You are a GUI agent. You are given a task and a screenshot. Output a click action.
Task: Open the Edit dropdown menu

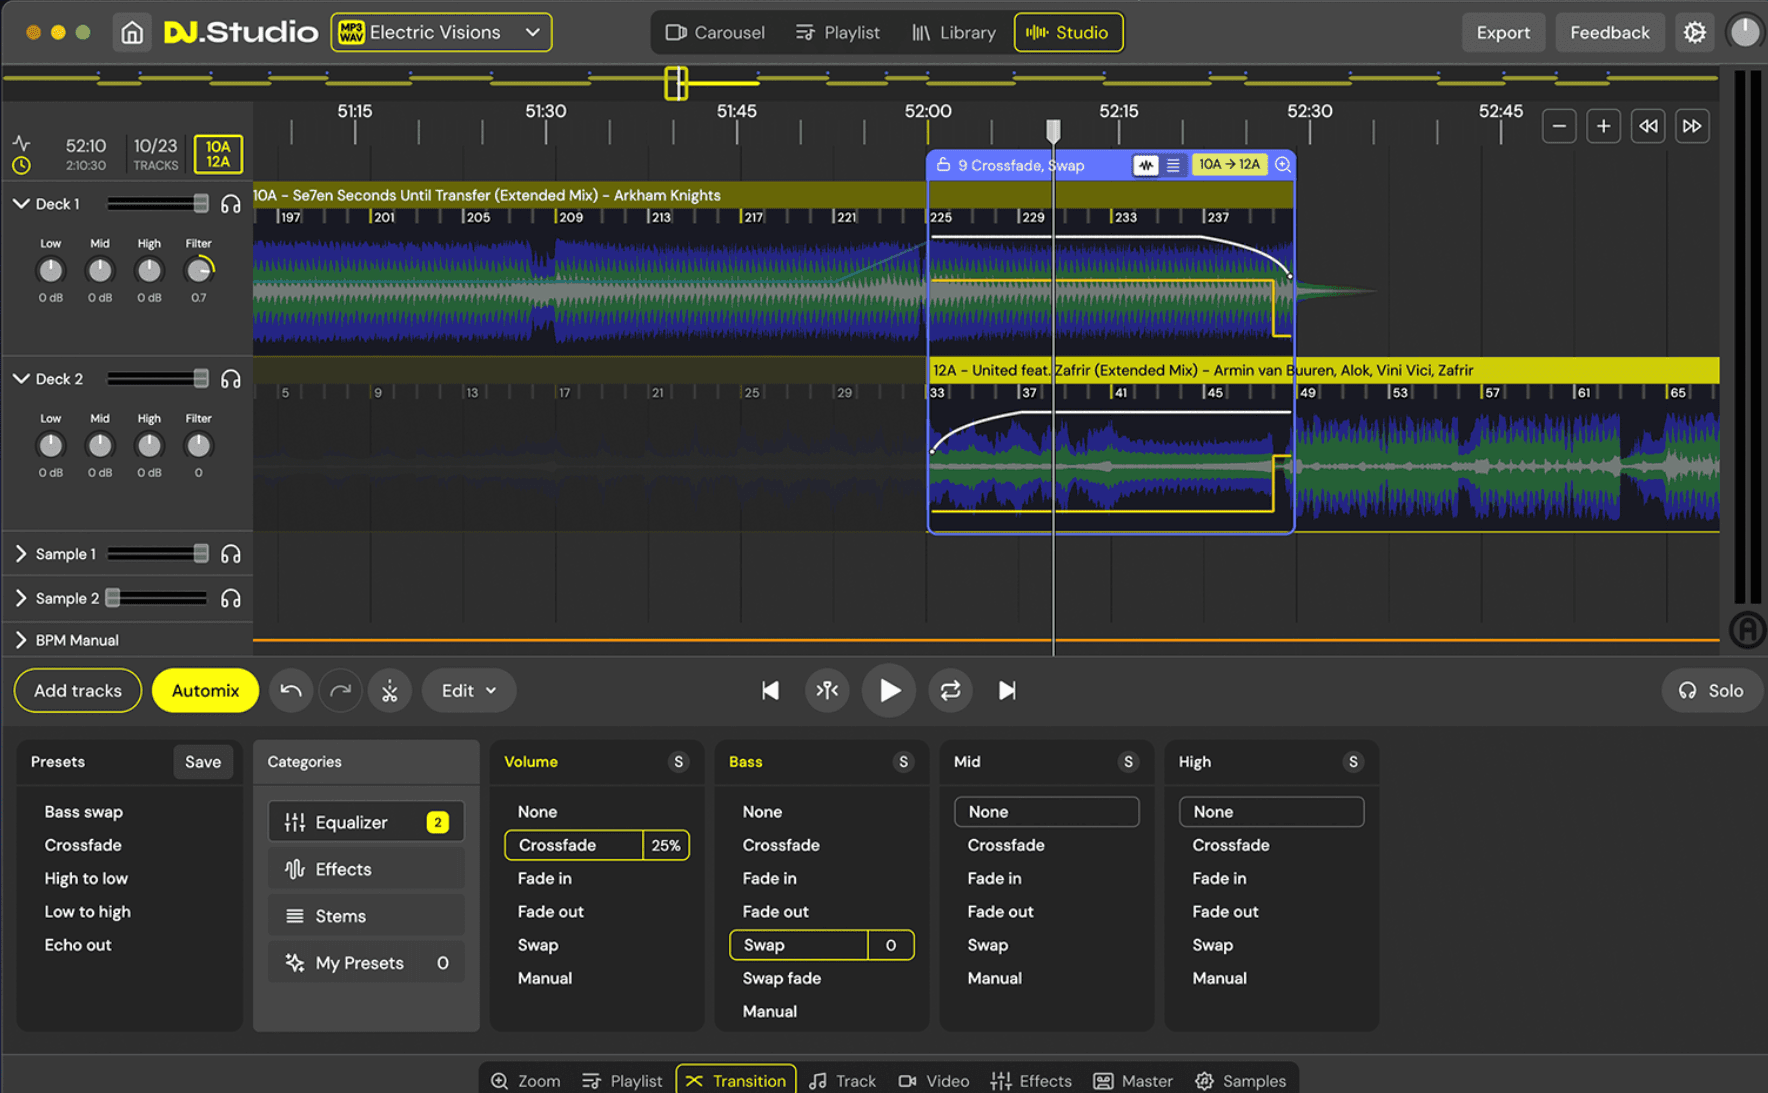click(469, 691)
